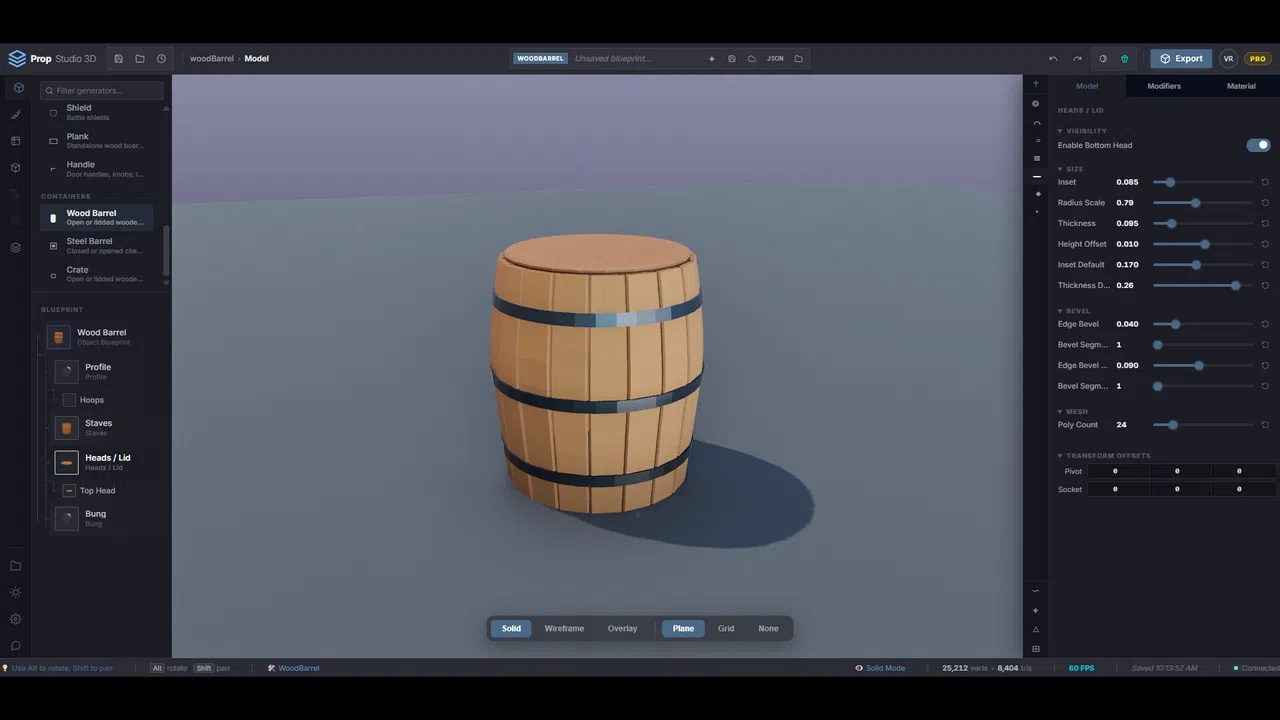Click the PRO badge
This screenshot has width=1280, height=720.
point(1256,59)
